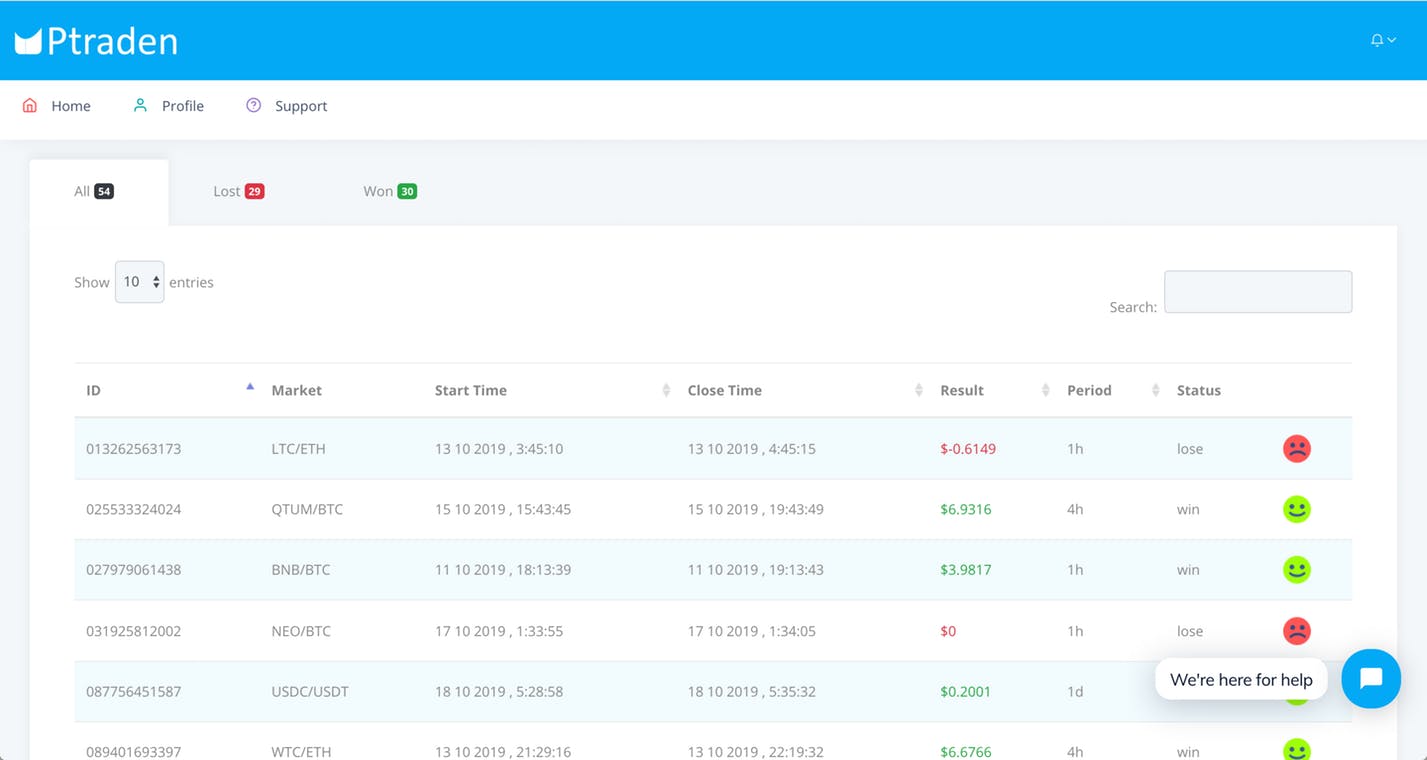Click the "We're here for help" message

pos(1240,680)
